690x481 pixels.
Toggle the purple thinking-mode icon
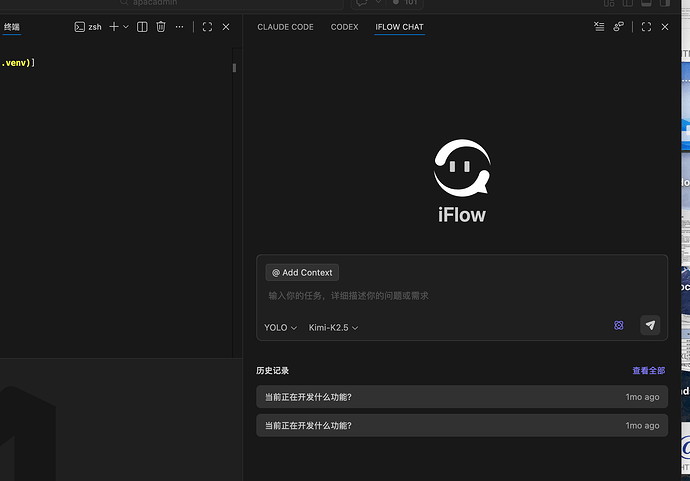tap(619, 325)
